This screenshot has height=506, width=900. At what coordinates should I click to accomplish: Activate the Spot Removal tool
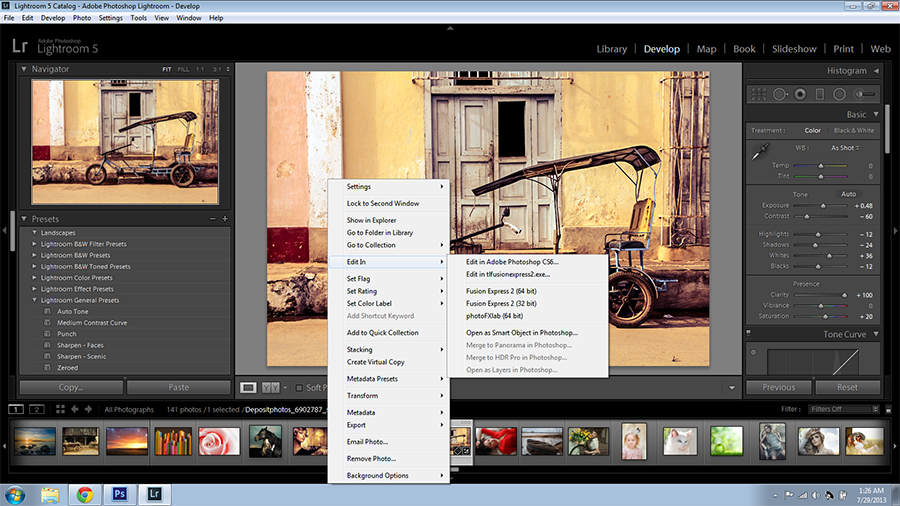[x=781, y=94]
